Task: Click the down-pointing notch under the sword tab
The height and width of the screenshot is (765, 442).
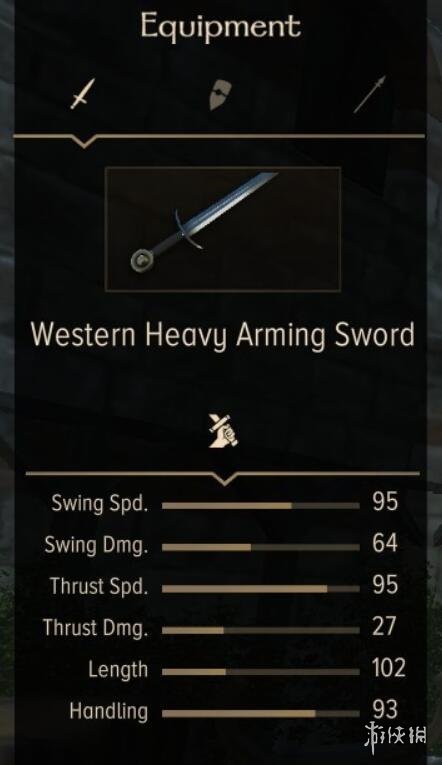Action: [x=83, y=141]
